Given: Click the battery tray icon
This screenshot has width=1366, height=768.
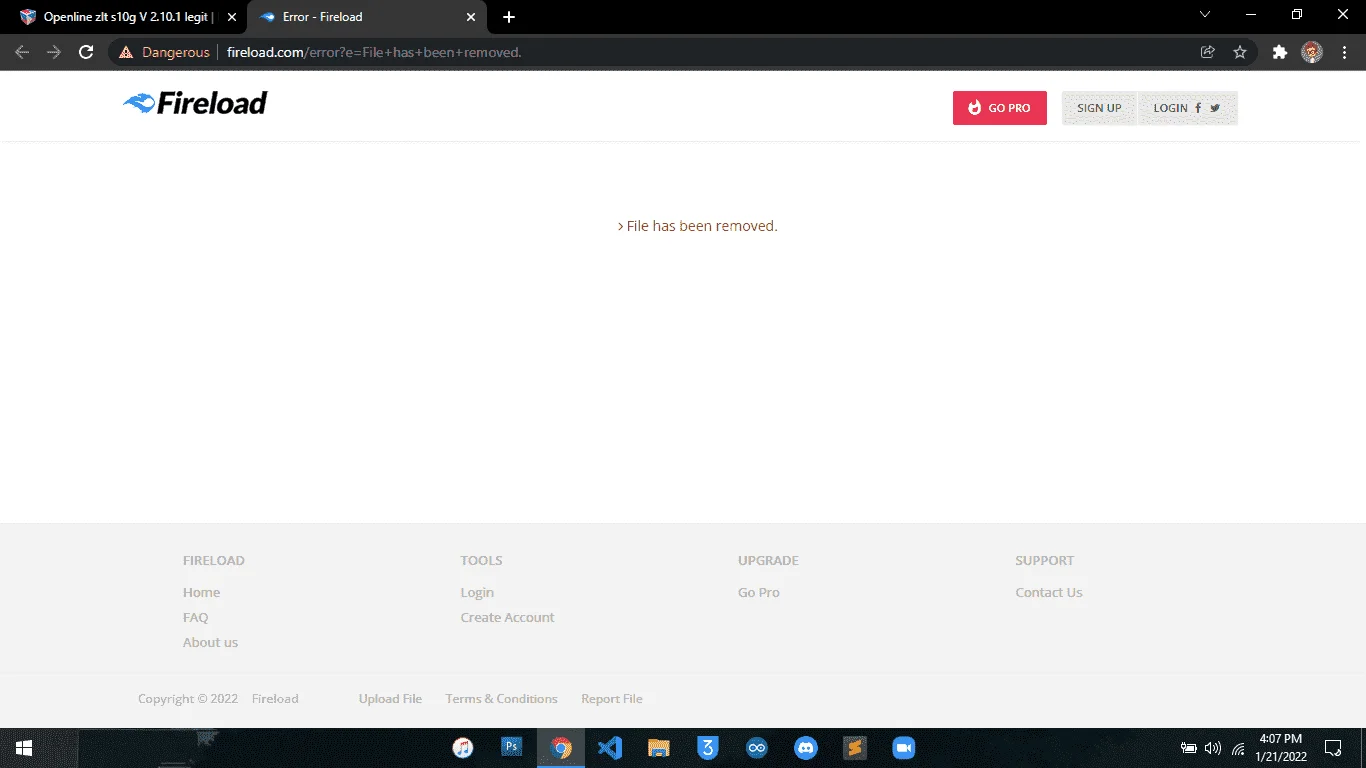Looking at the screenshot, I should [x=1188, y=748].
